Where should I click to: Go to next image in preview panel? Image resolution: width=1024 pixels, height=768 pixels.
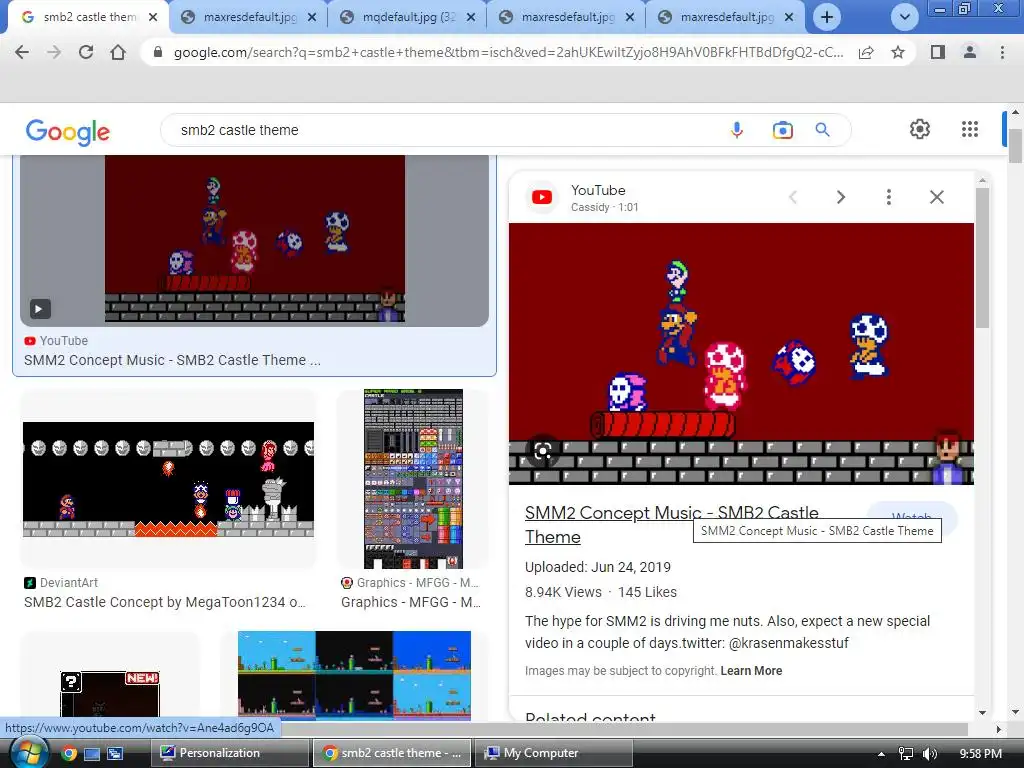point(840,197)
